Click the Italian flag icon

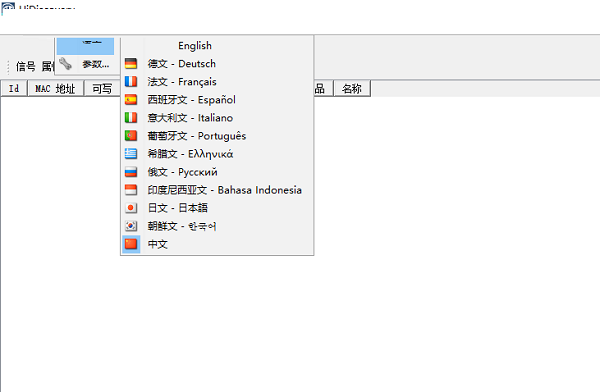(131, 118)
